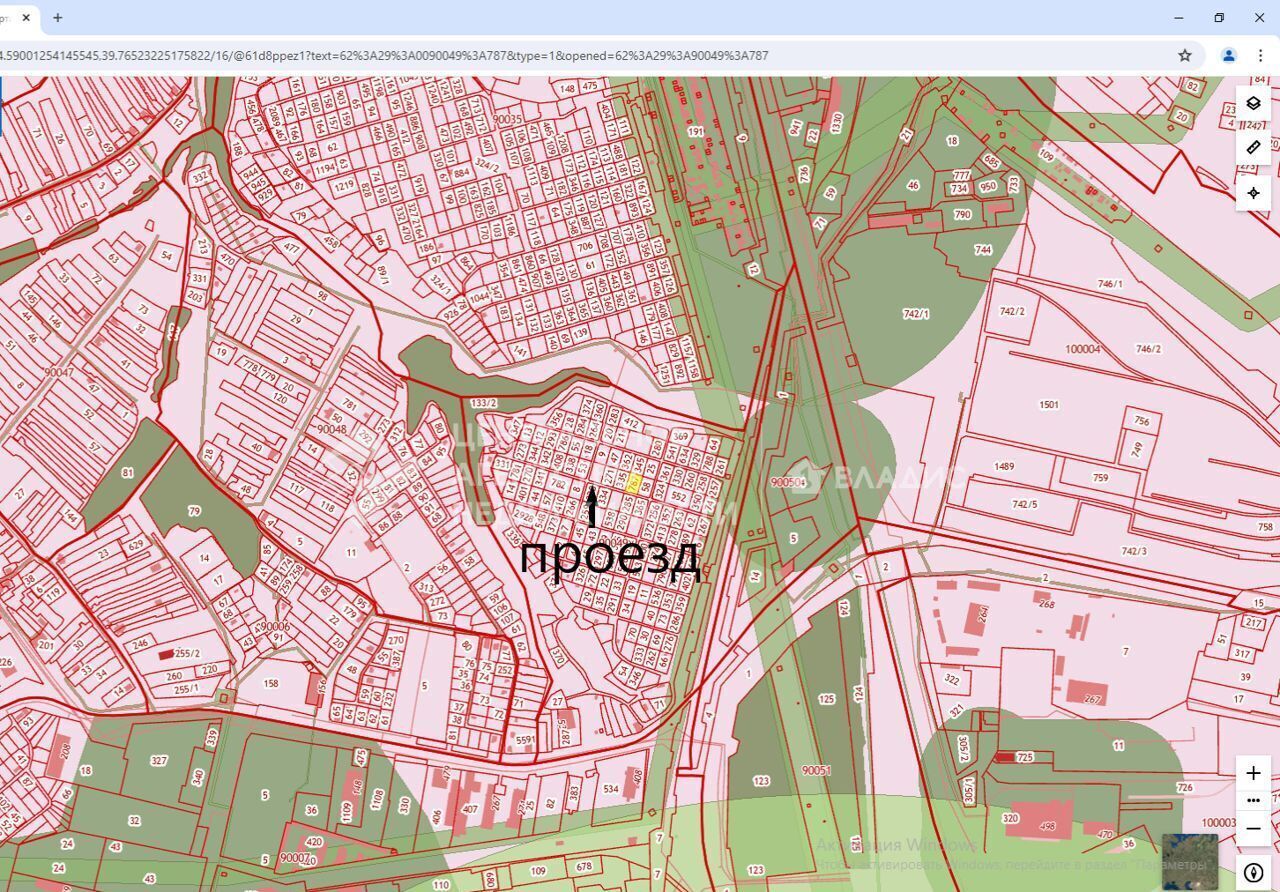
Task: Click parcel labeled 267
Action: 1093,699
